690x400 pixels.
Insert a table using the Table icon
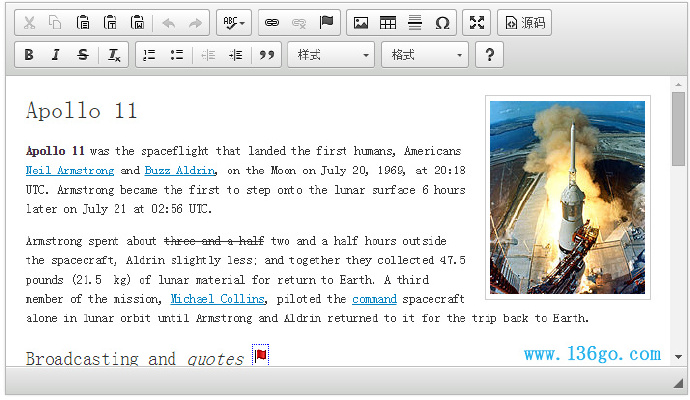388,23
